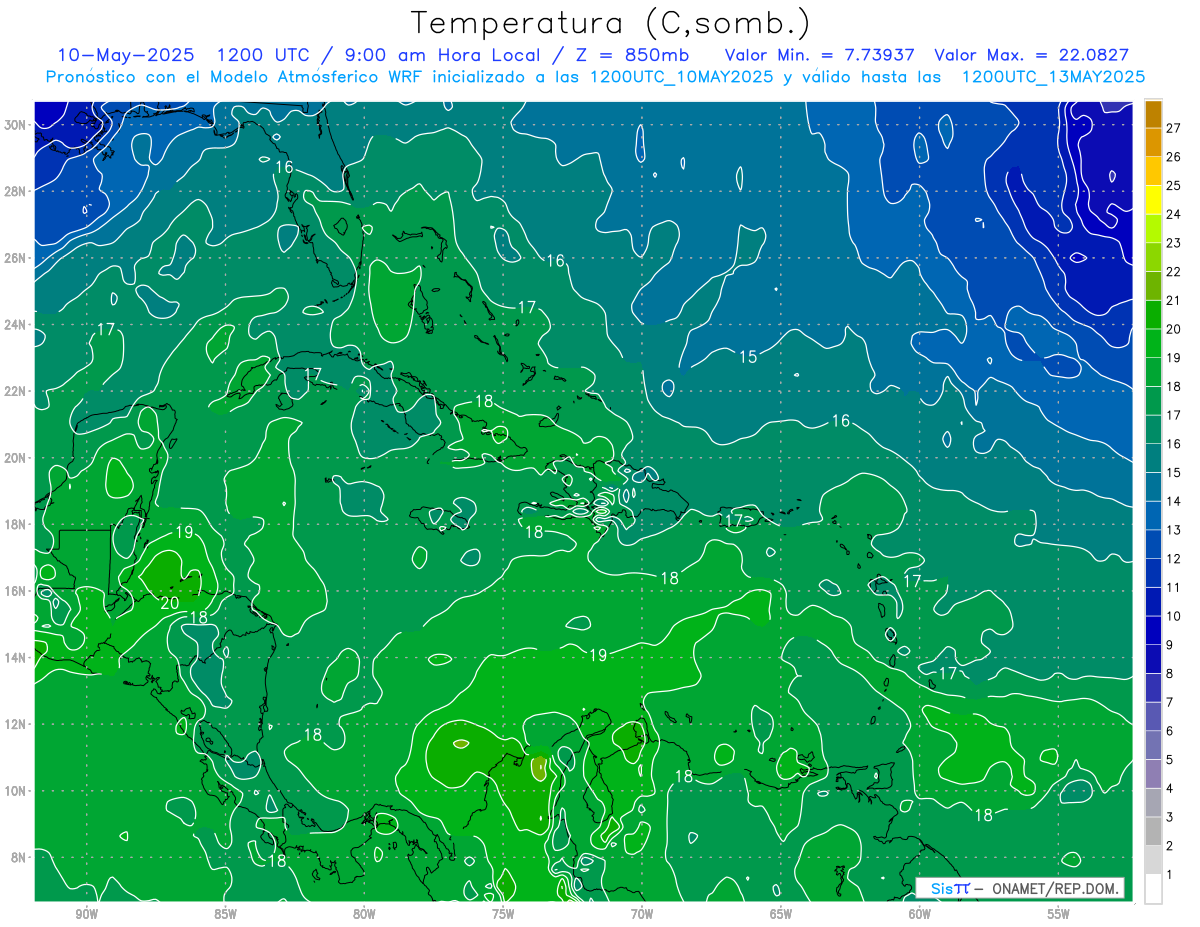This screenshot has height=927, width=1200.
Task: Click the '16N' latitude axis label
Action: tap(14, 591)
